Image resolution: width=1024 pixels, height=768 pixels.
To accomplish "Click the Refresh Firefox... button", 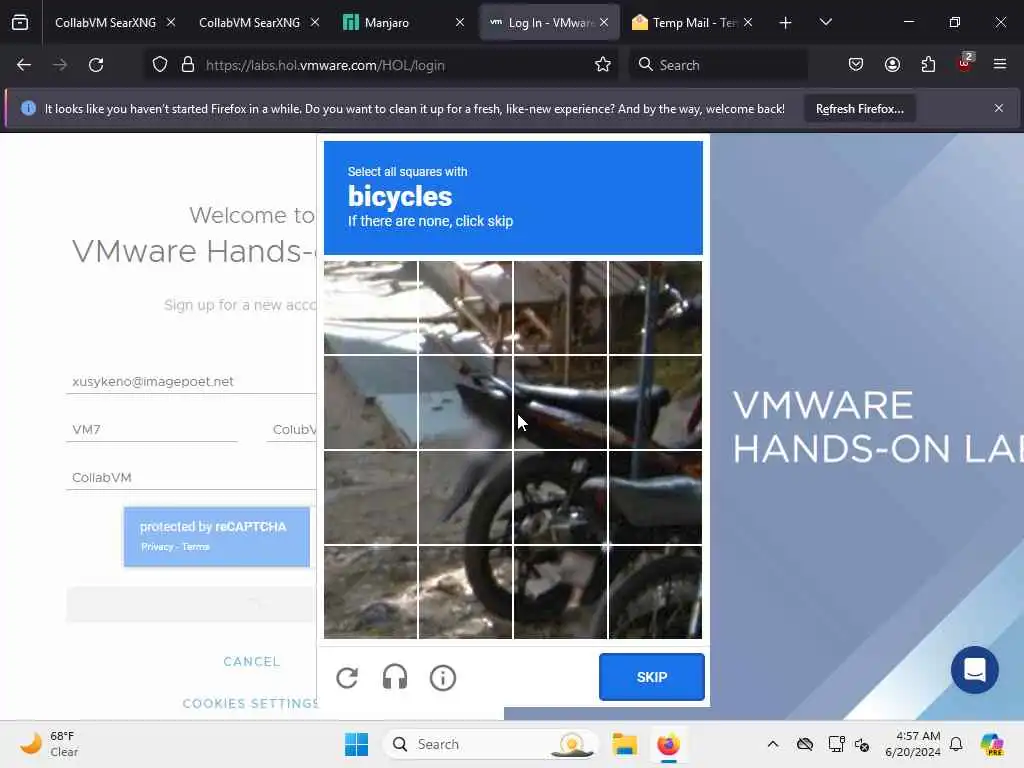I will pyautogui.click(x=859, y=108).
